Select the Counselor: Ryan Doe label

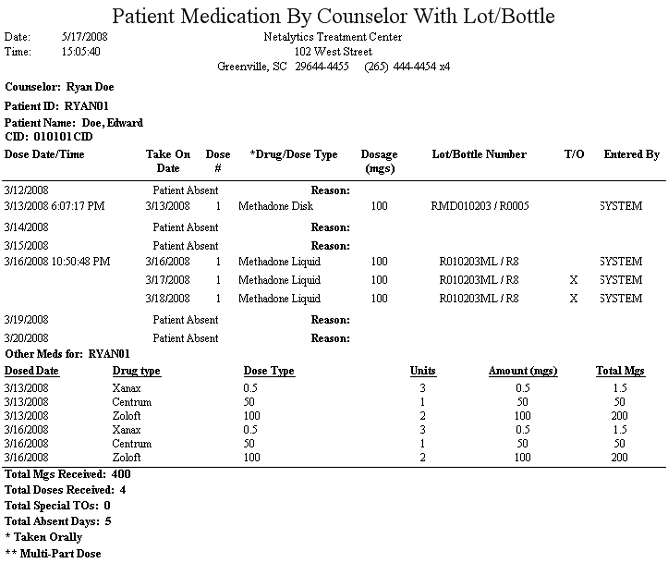pos(59,87)
